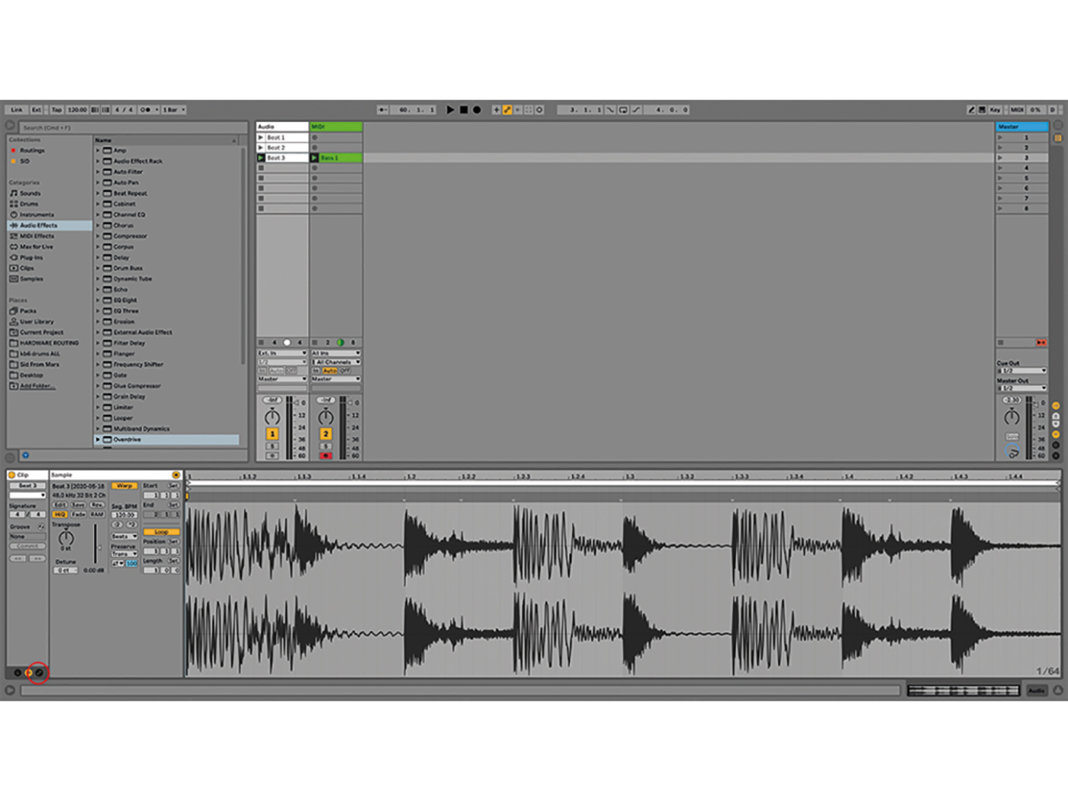Toggle the Warp switch off

coord(124,486)
